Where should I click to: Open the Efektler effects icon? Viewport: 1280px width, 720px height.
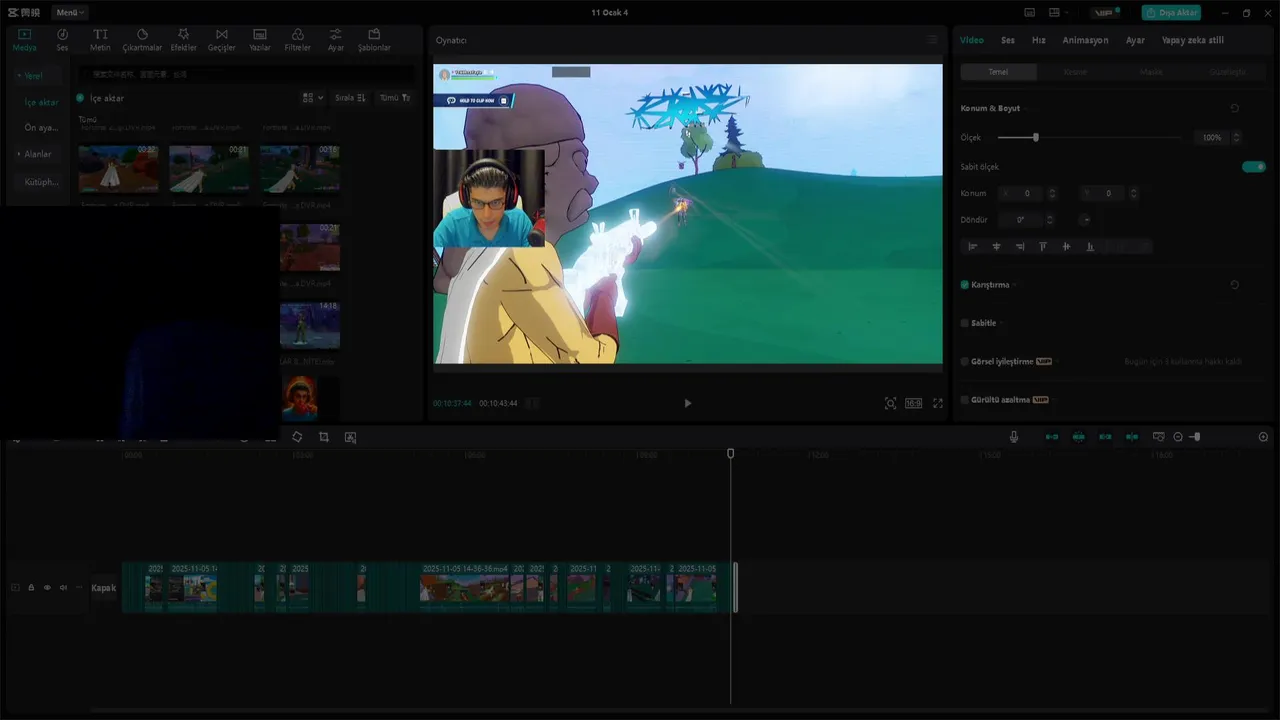point(184,34)
